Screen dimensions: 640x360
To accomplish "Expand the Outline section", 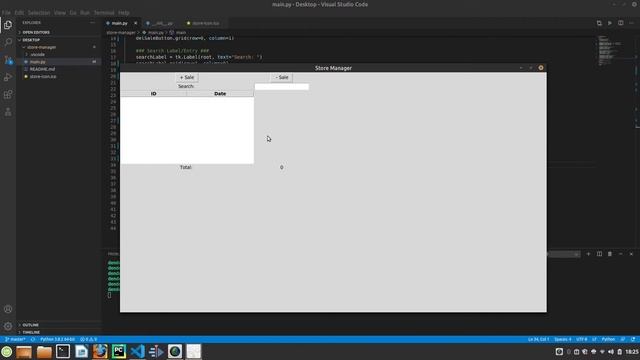I will pos(31,325).
